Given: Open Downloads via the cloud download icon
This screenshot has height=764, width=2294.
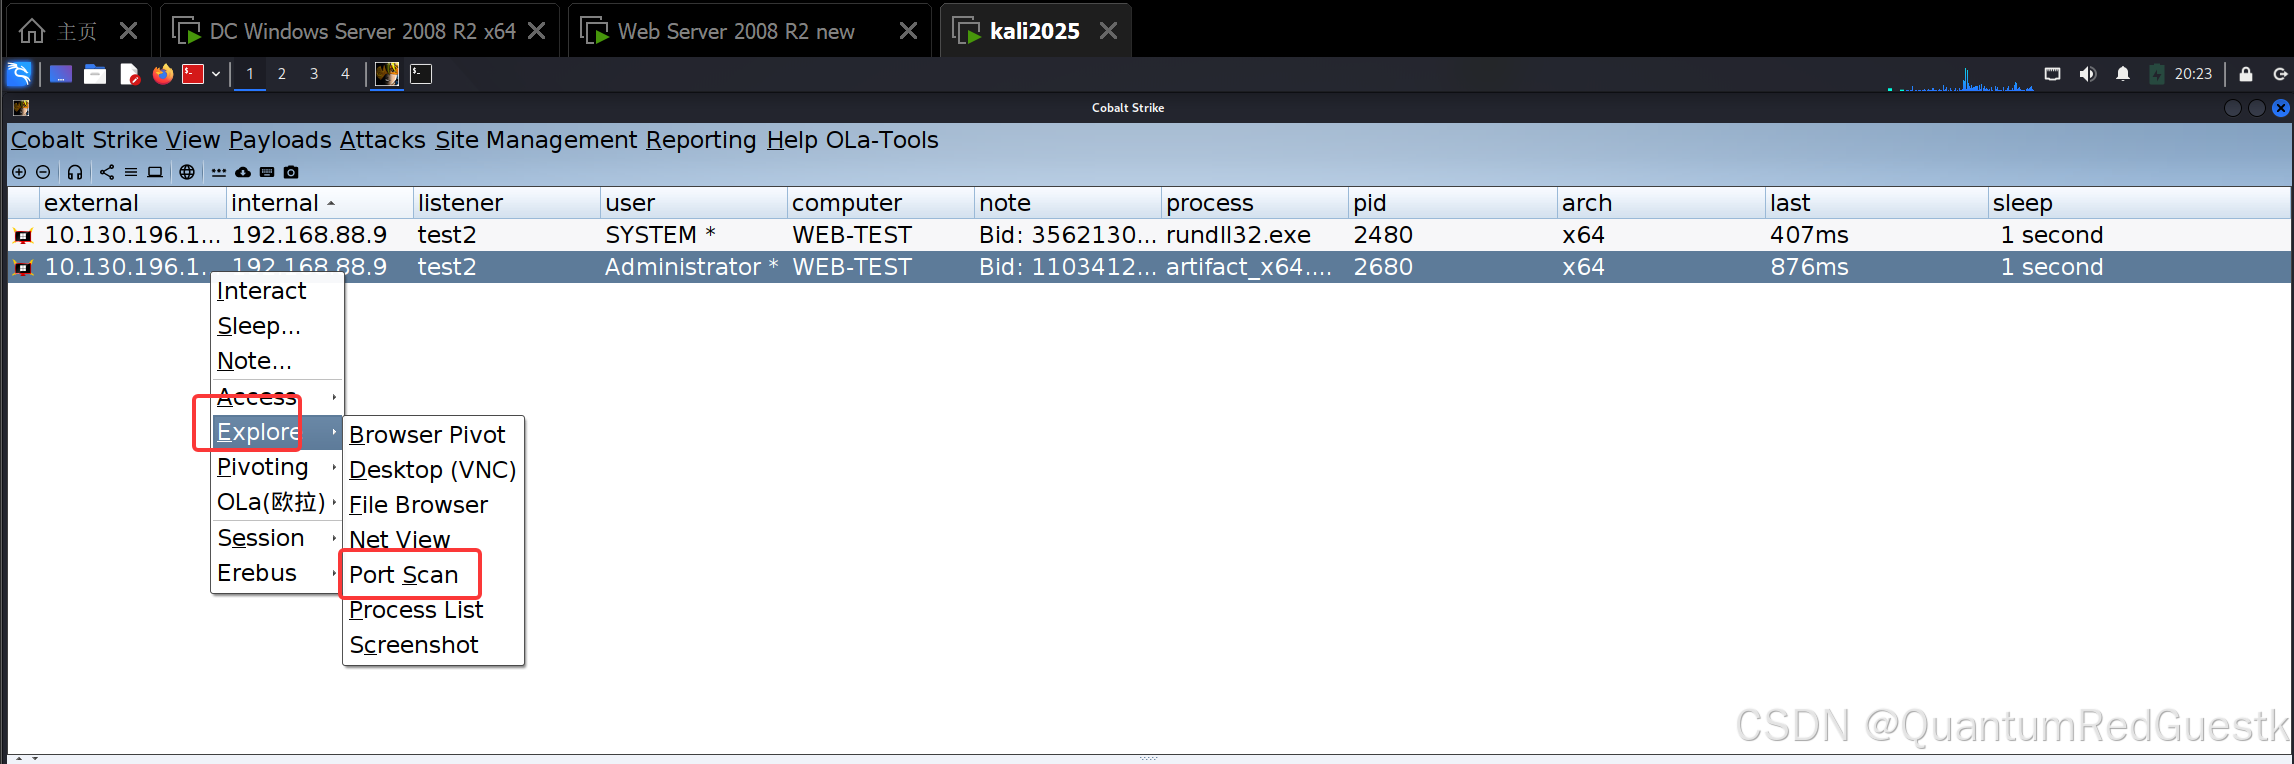Looking at the screenshot, I should [x=243, y=172].
